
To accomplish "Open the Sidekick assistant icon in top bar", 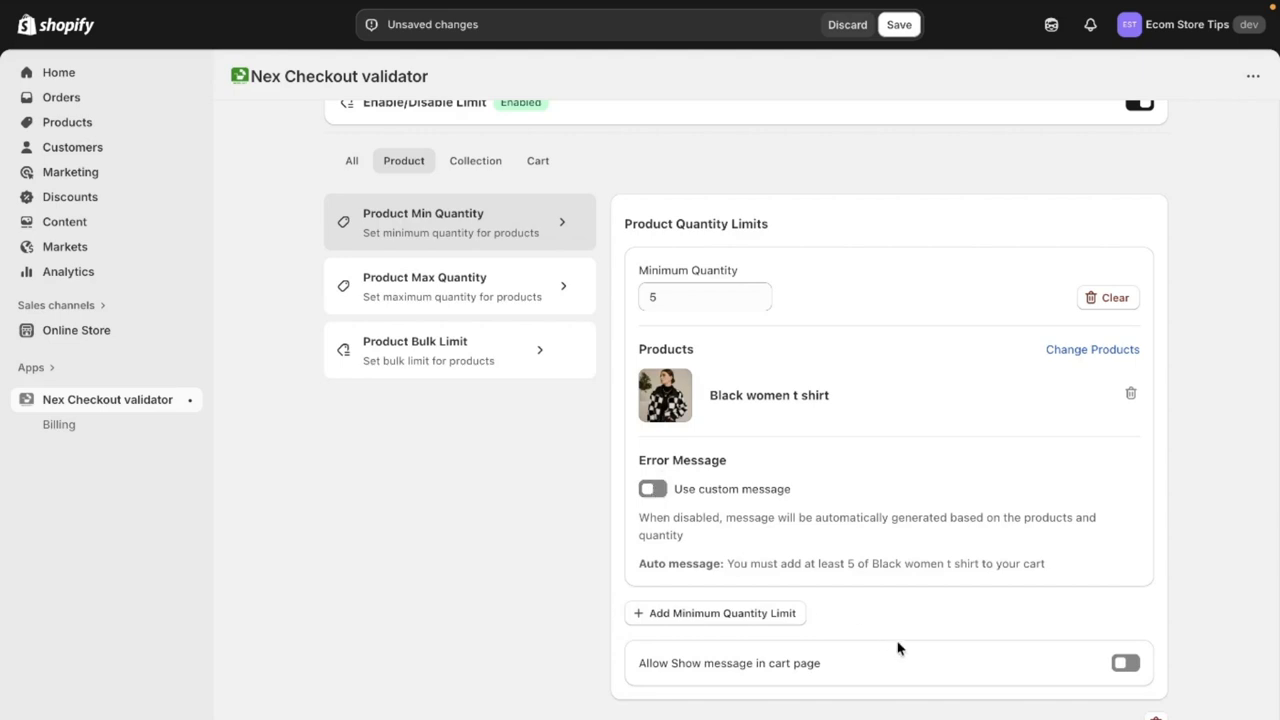I will click(x=1051, y=25).
